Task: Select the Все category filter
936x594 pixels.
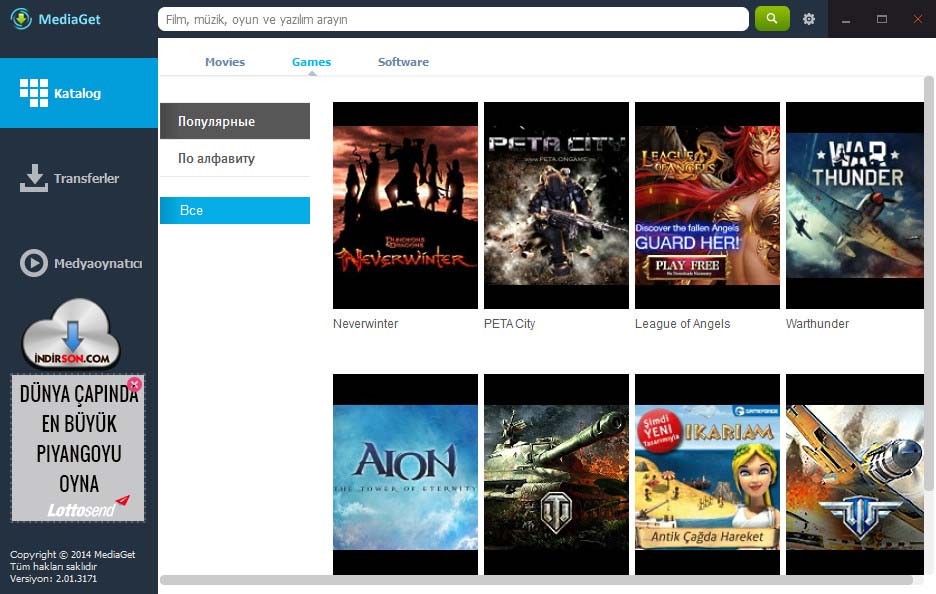Action: click(235, 210)
